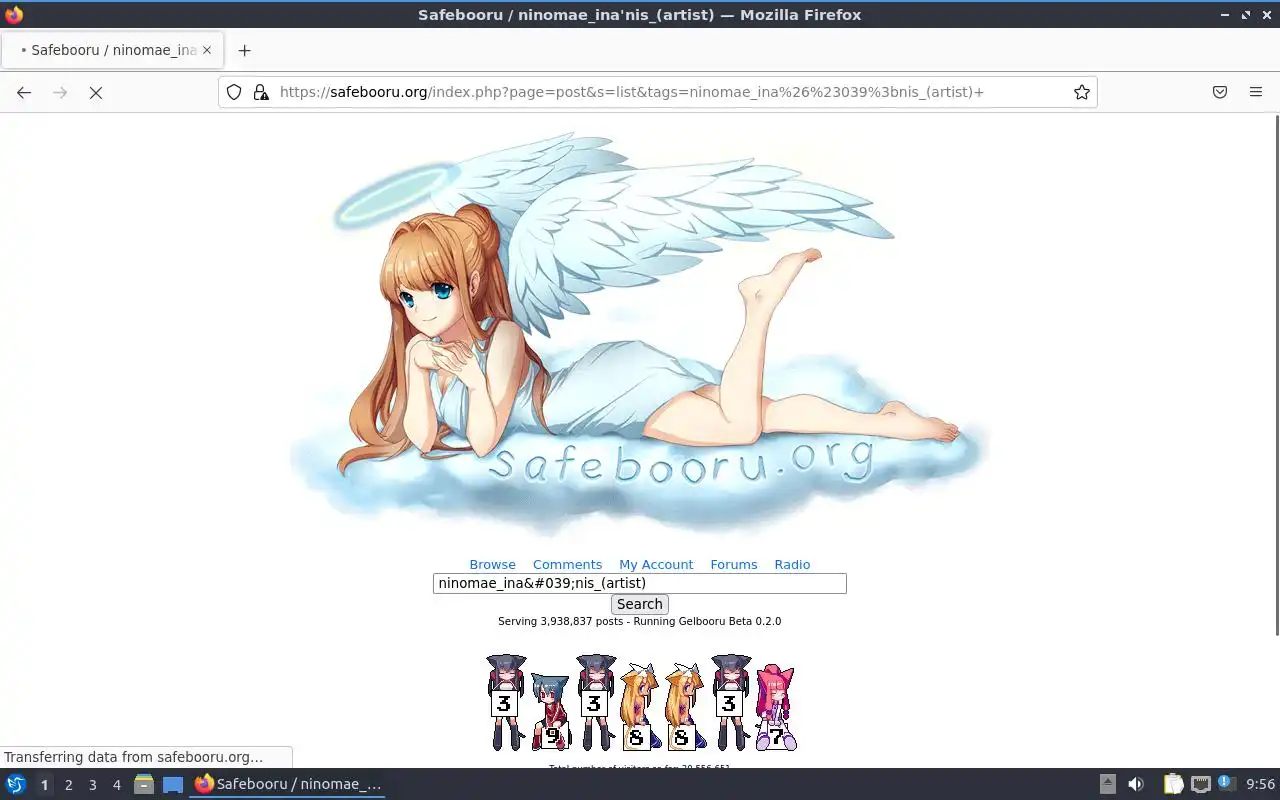This screenshot has height=800, width=1280.
Task: Open the Save to Pocket button
Action: point(1220,92)
